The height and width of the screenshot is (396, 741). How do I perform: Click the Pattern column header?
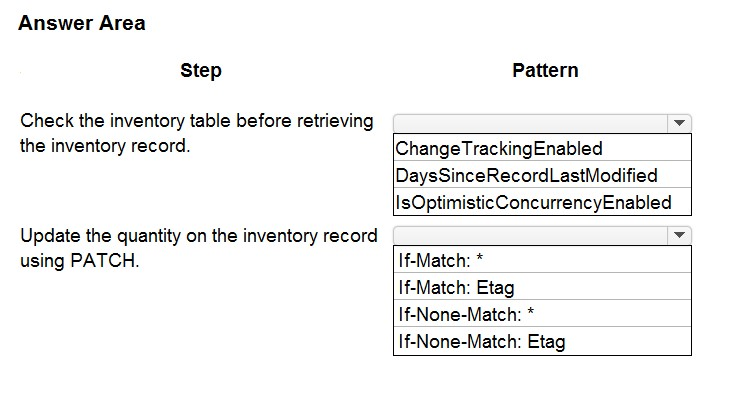pyautogui.click(x=545, y=70)
